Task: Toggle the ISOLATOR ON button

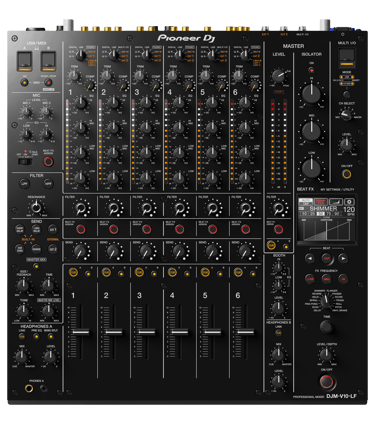Action: 311,70
